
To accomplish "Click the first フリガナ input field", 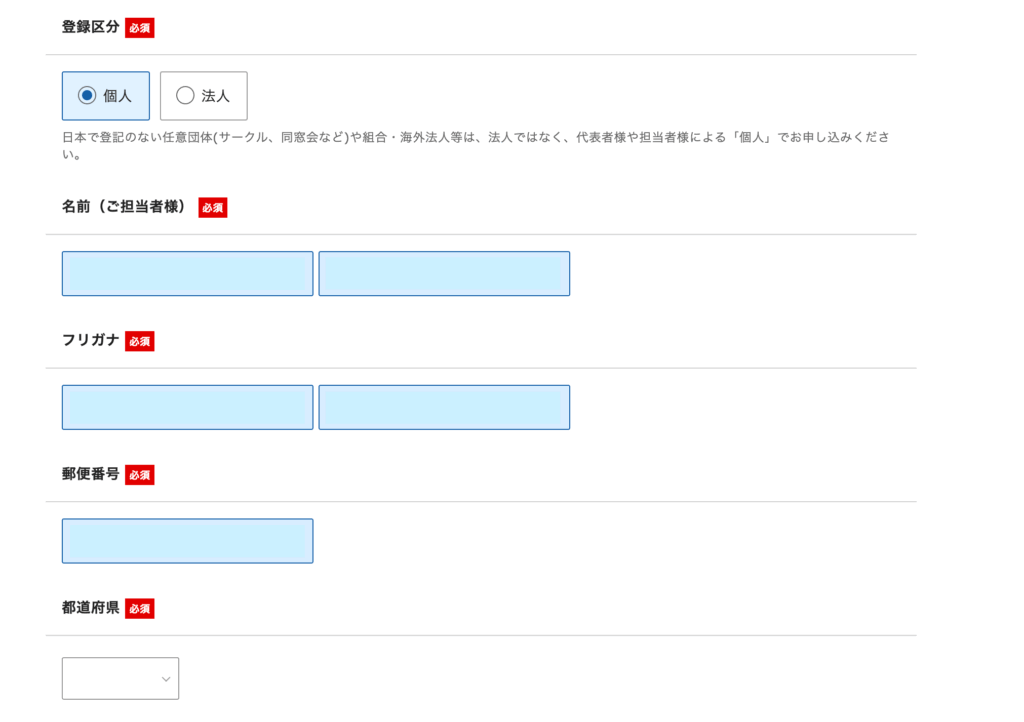I will [x=187, y=408].
